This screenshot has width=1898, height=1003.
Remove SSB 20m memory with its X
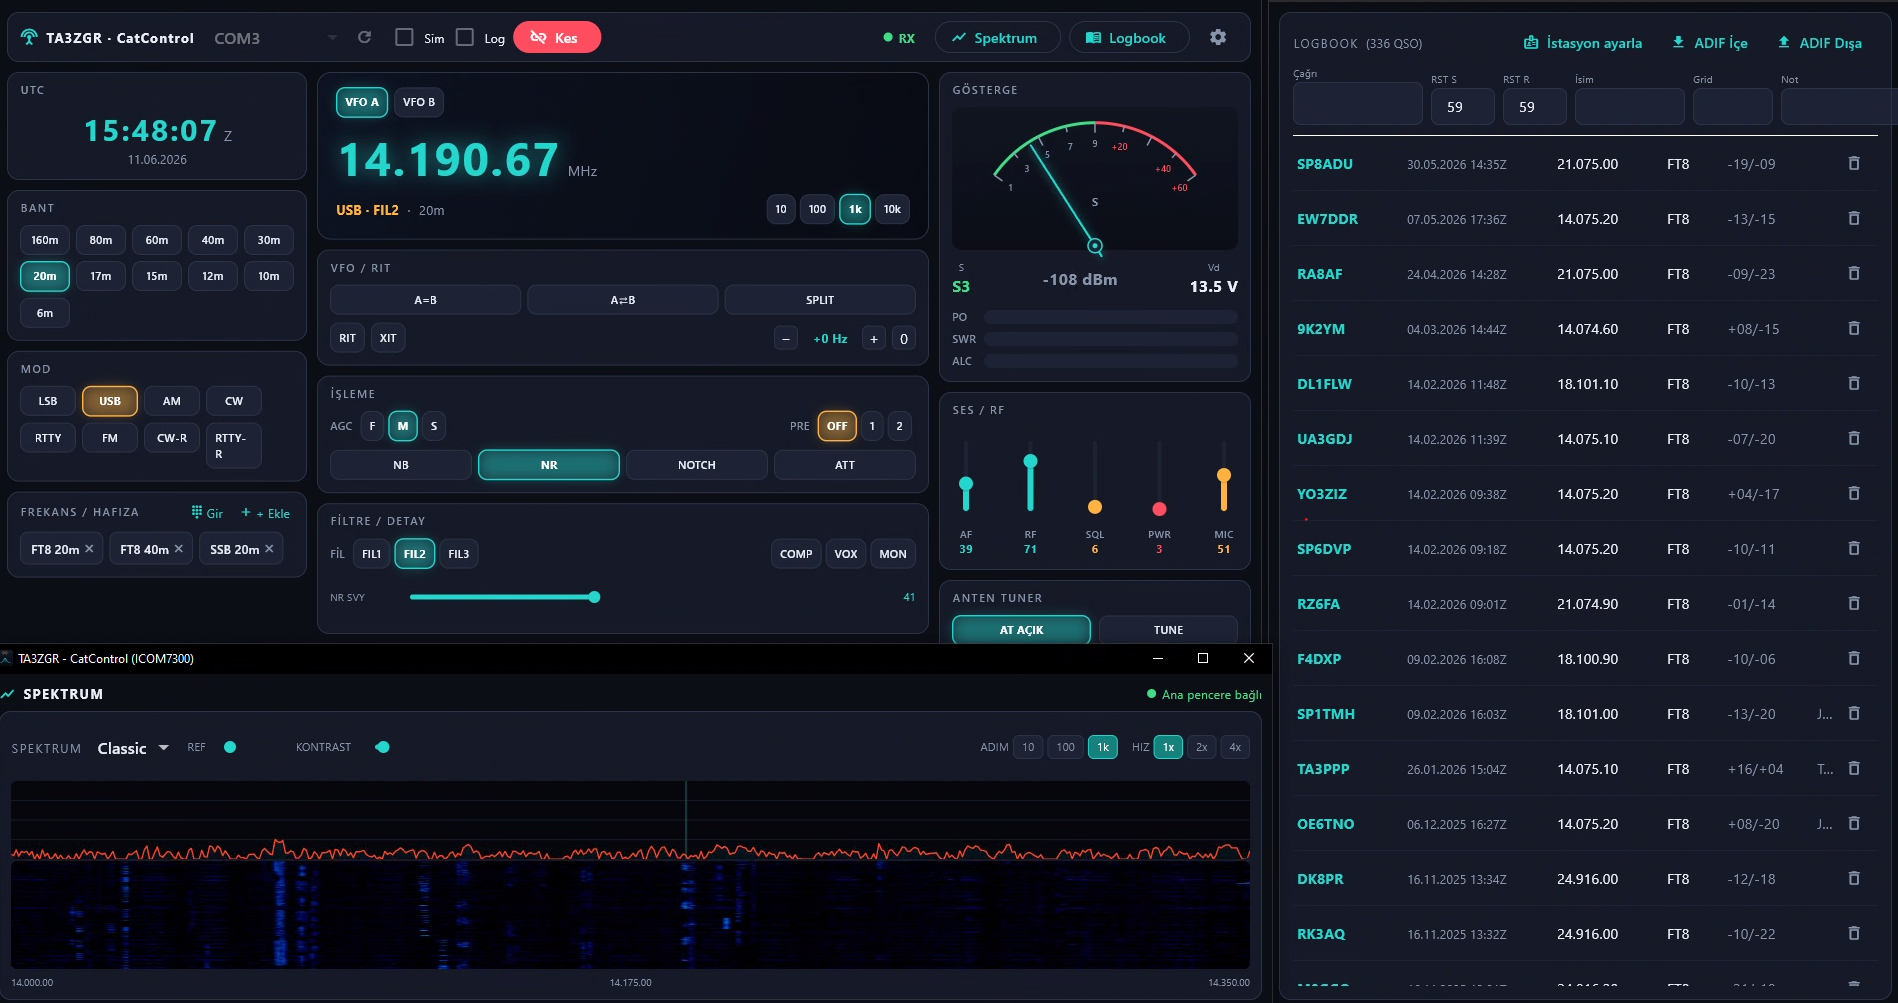[x=269, y=549]
